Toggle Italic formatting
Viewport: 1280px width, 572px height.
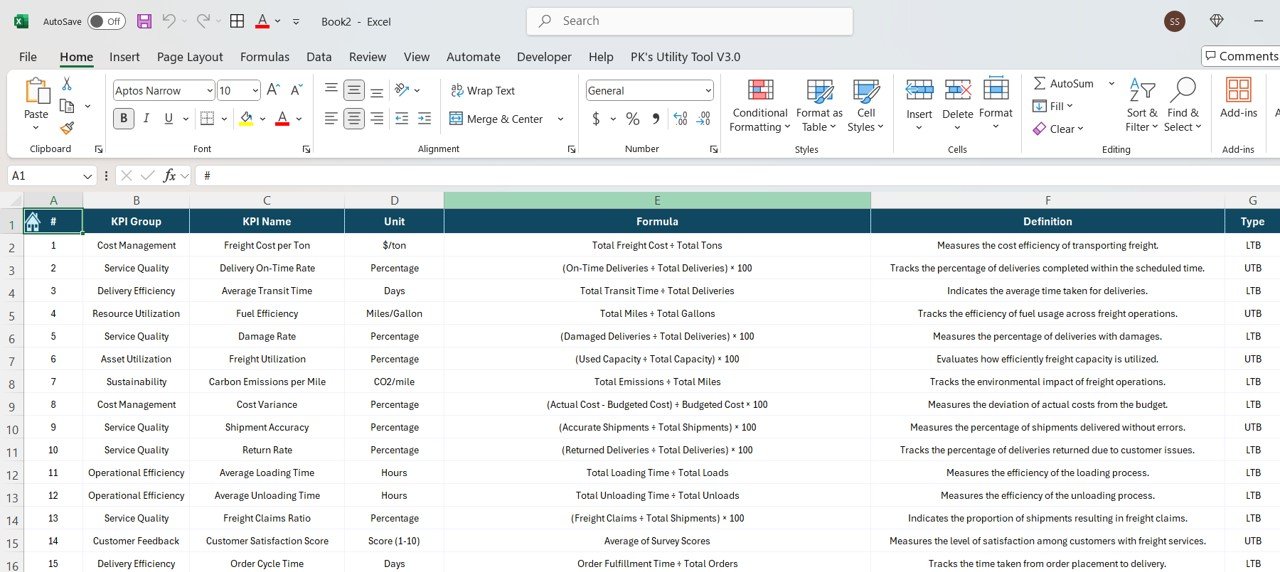[x=145, y=118]
